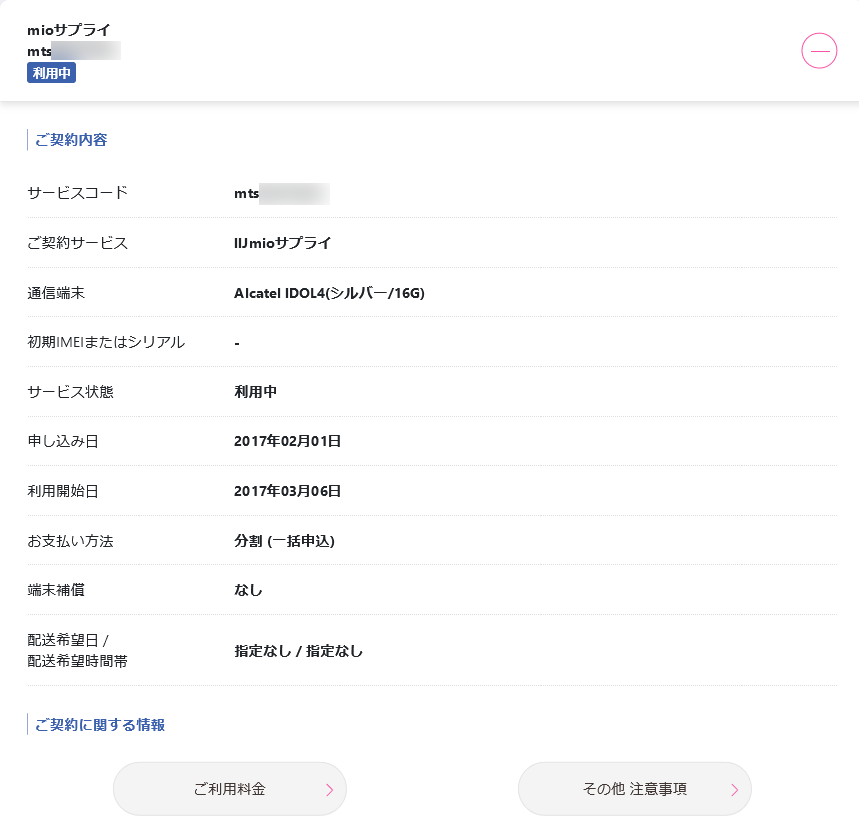This screenshot has width=859, height=826.
Task: Click the 指定なし / 指定なし delivery value
Action: coord(298,651)
